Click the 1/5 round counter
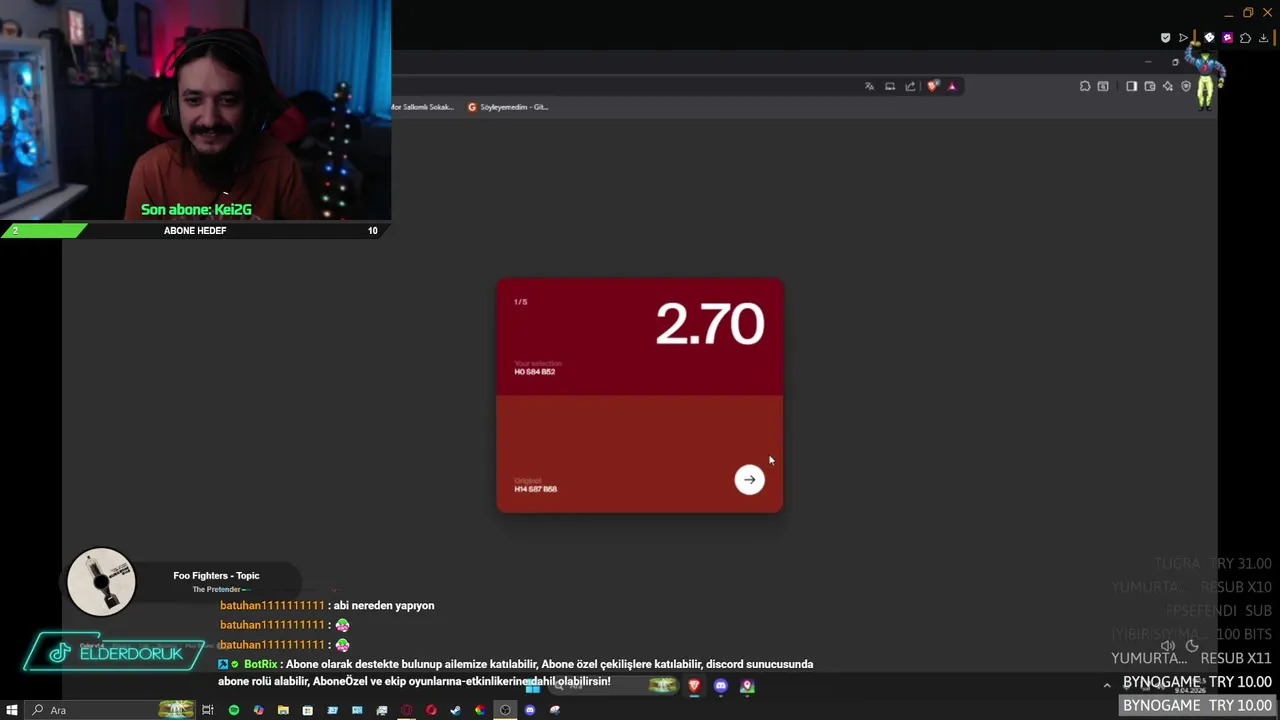 point(520,302)
